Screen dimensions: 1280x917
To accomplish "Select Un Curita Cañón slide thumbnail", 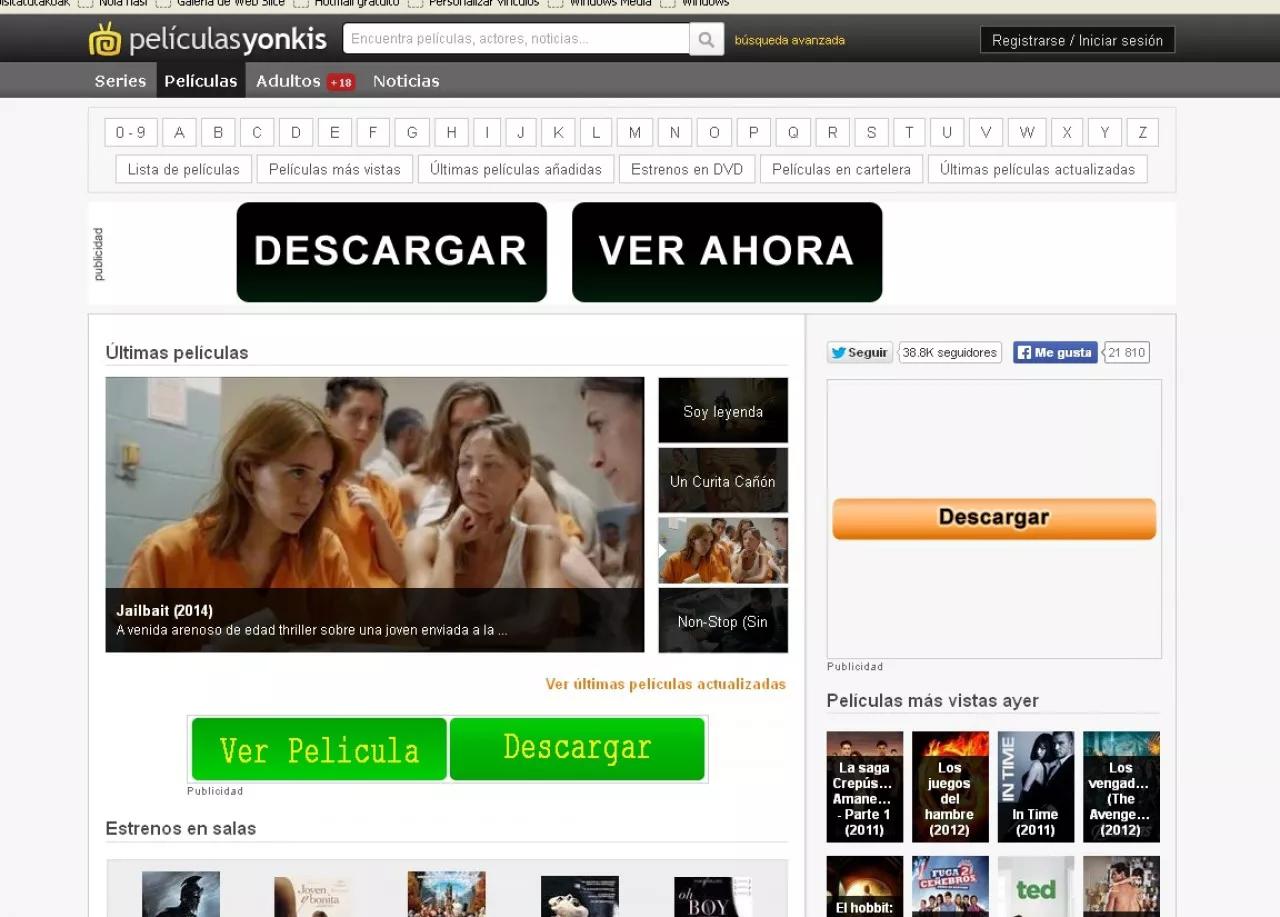I will 723,480.
